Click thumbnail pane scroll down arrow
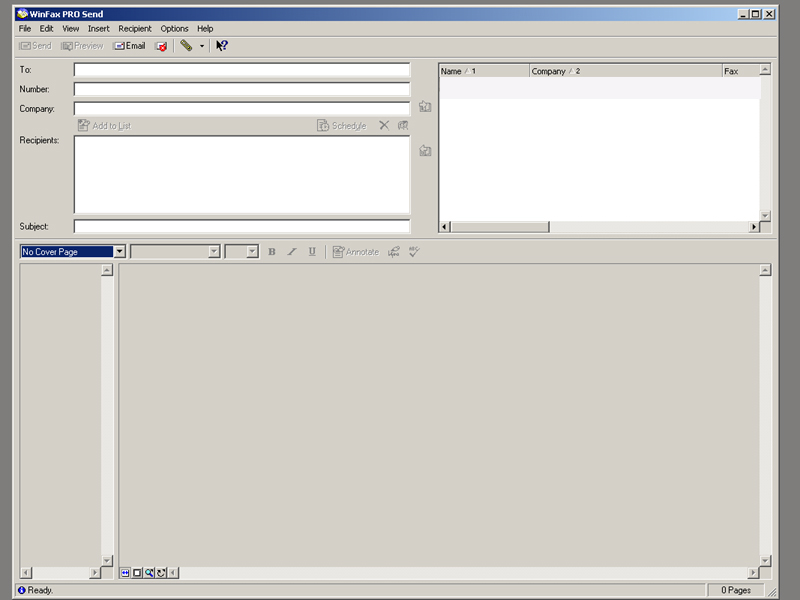Screen dimensions: 800x600 [107, 561]
